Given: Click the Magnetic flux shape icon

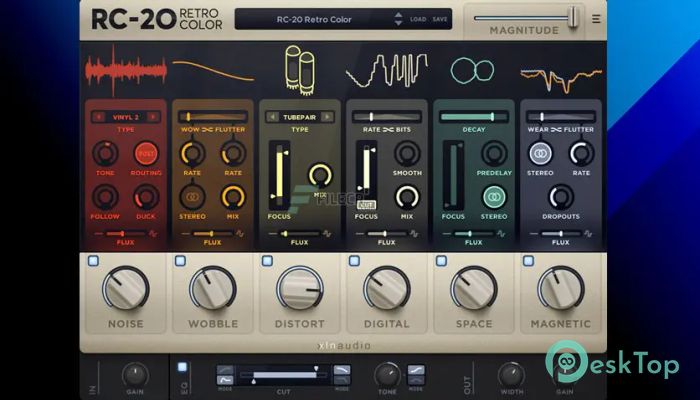Looking at the screenshot, I should click(588, 233).
